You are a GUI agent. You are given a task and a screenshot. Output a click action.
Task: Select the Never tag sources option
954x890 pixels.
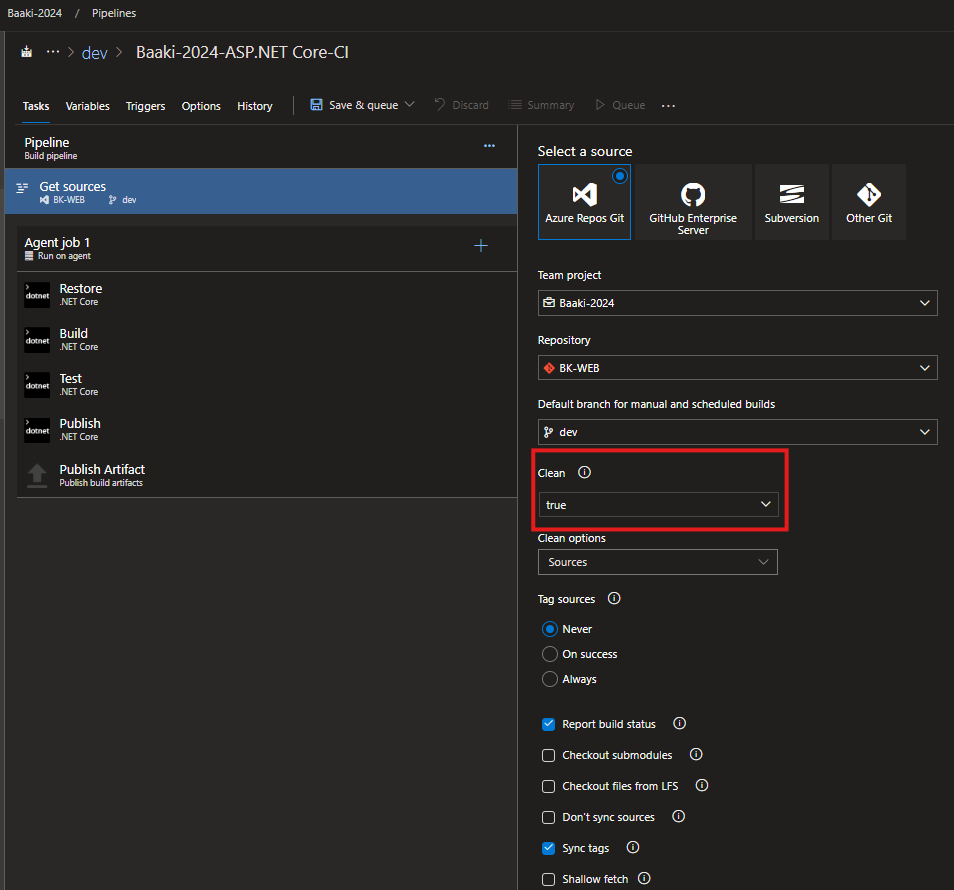coord(549,629)
